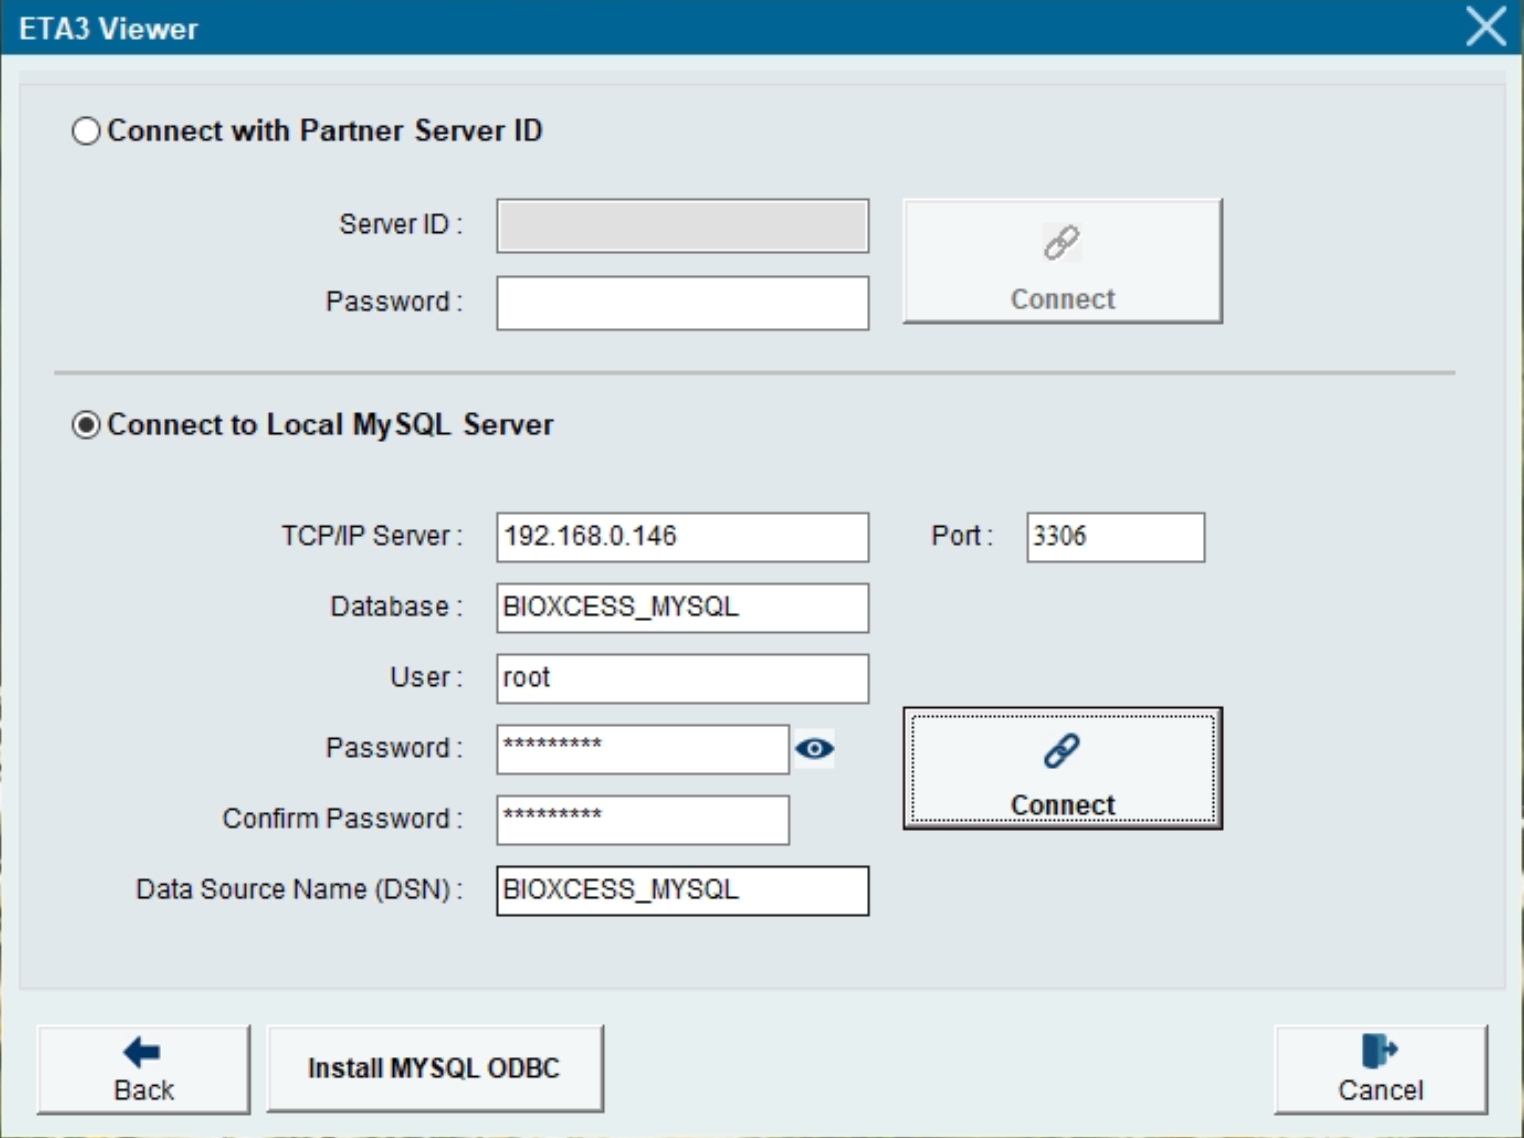Click into the TCP/IP Server address field

pyautogui.click(x=682, y=537)
